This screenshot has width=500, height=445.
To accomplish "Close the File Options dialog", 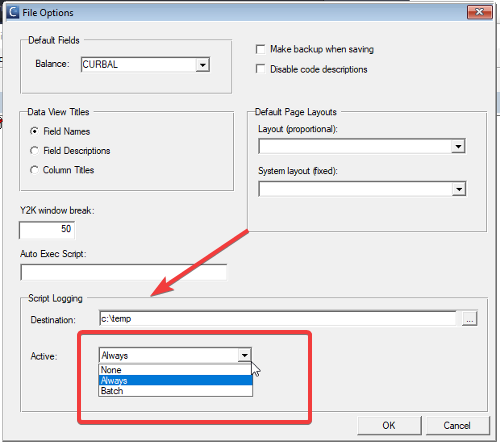I will point(480,12).
